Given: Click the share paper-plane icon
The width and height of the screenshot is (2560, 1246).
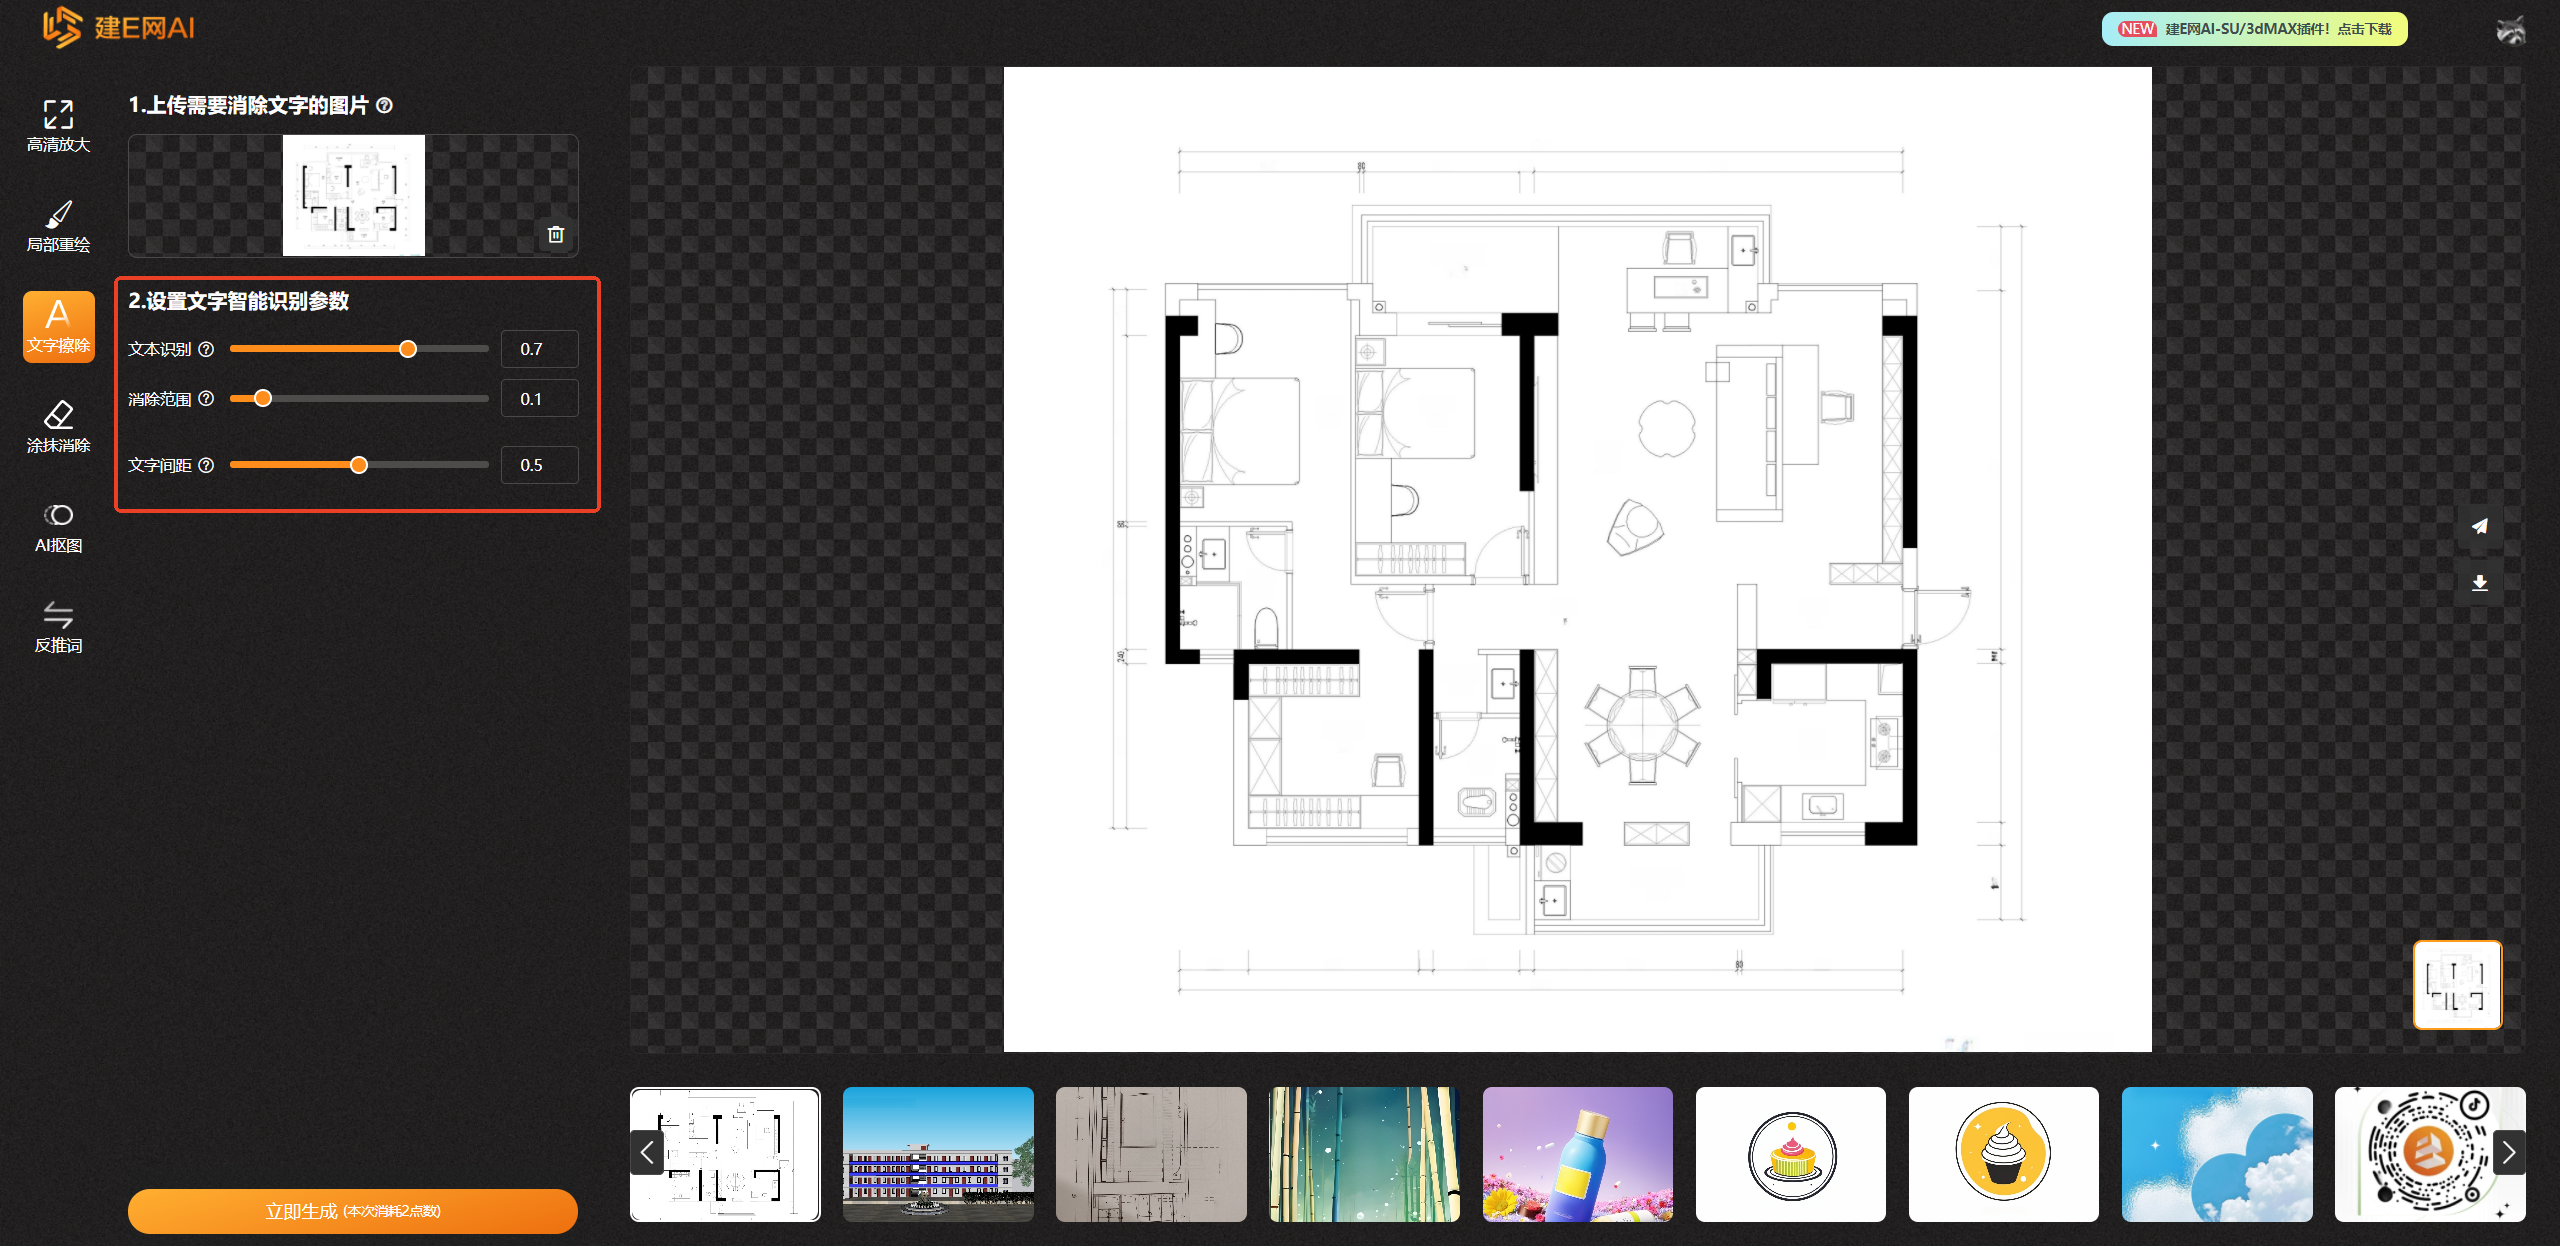Looking at the screenshot, I should 2479,526.
